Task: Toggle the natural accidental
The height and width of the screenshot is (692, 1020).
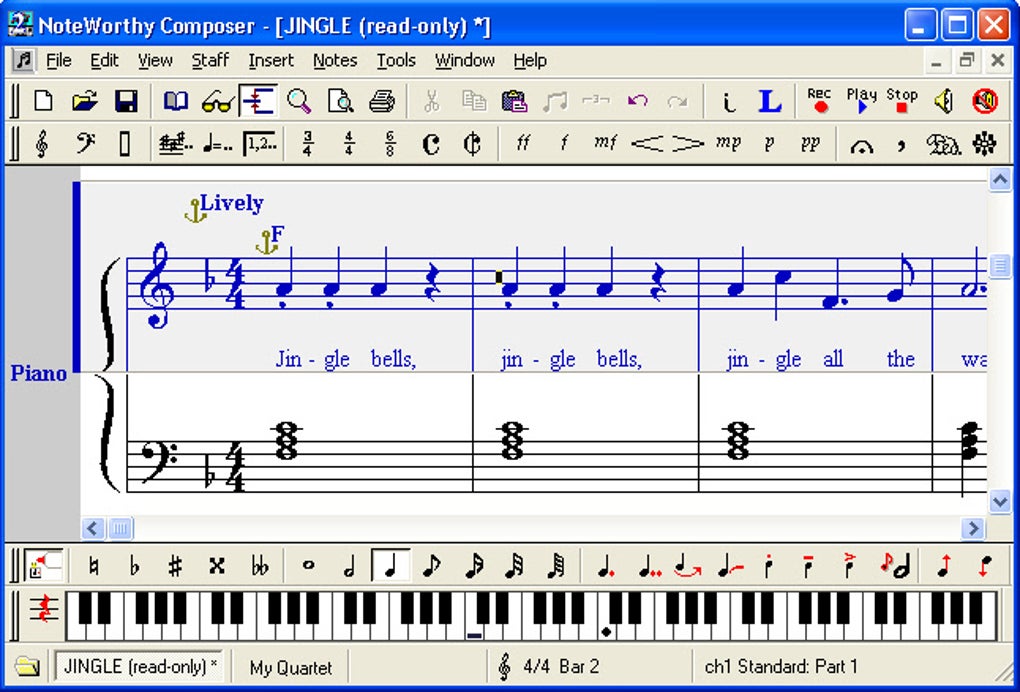Action: (x=94, y=566)
